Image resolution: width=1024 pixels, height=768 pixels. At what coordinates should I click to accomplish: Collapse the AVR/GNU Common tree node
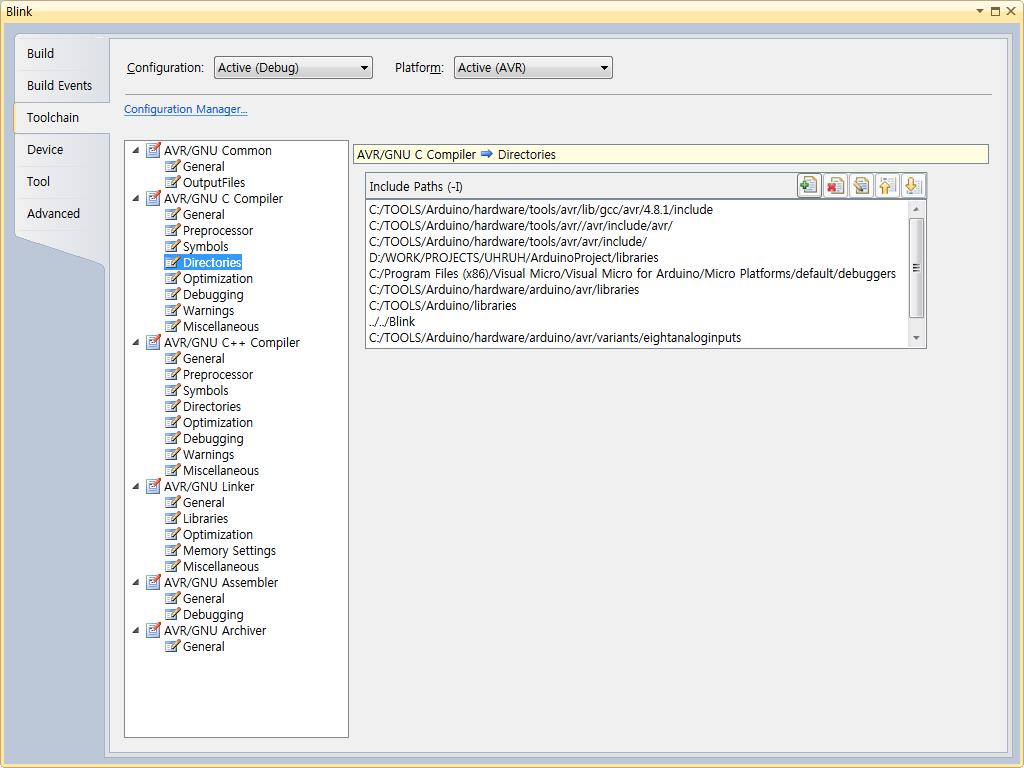coord(136,151)
